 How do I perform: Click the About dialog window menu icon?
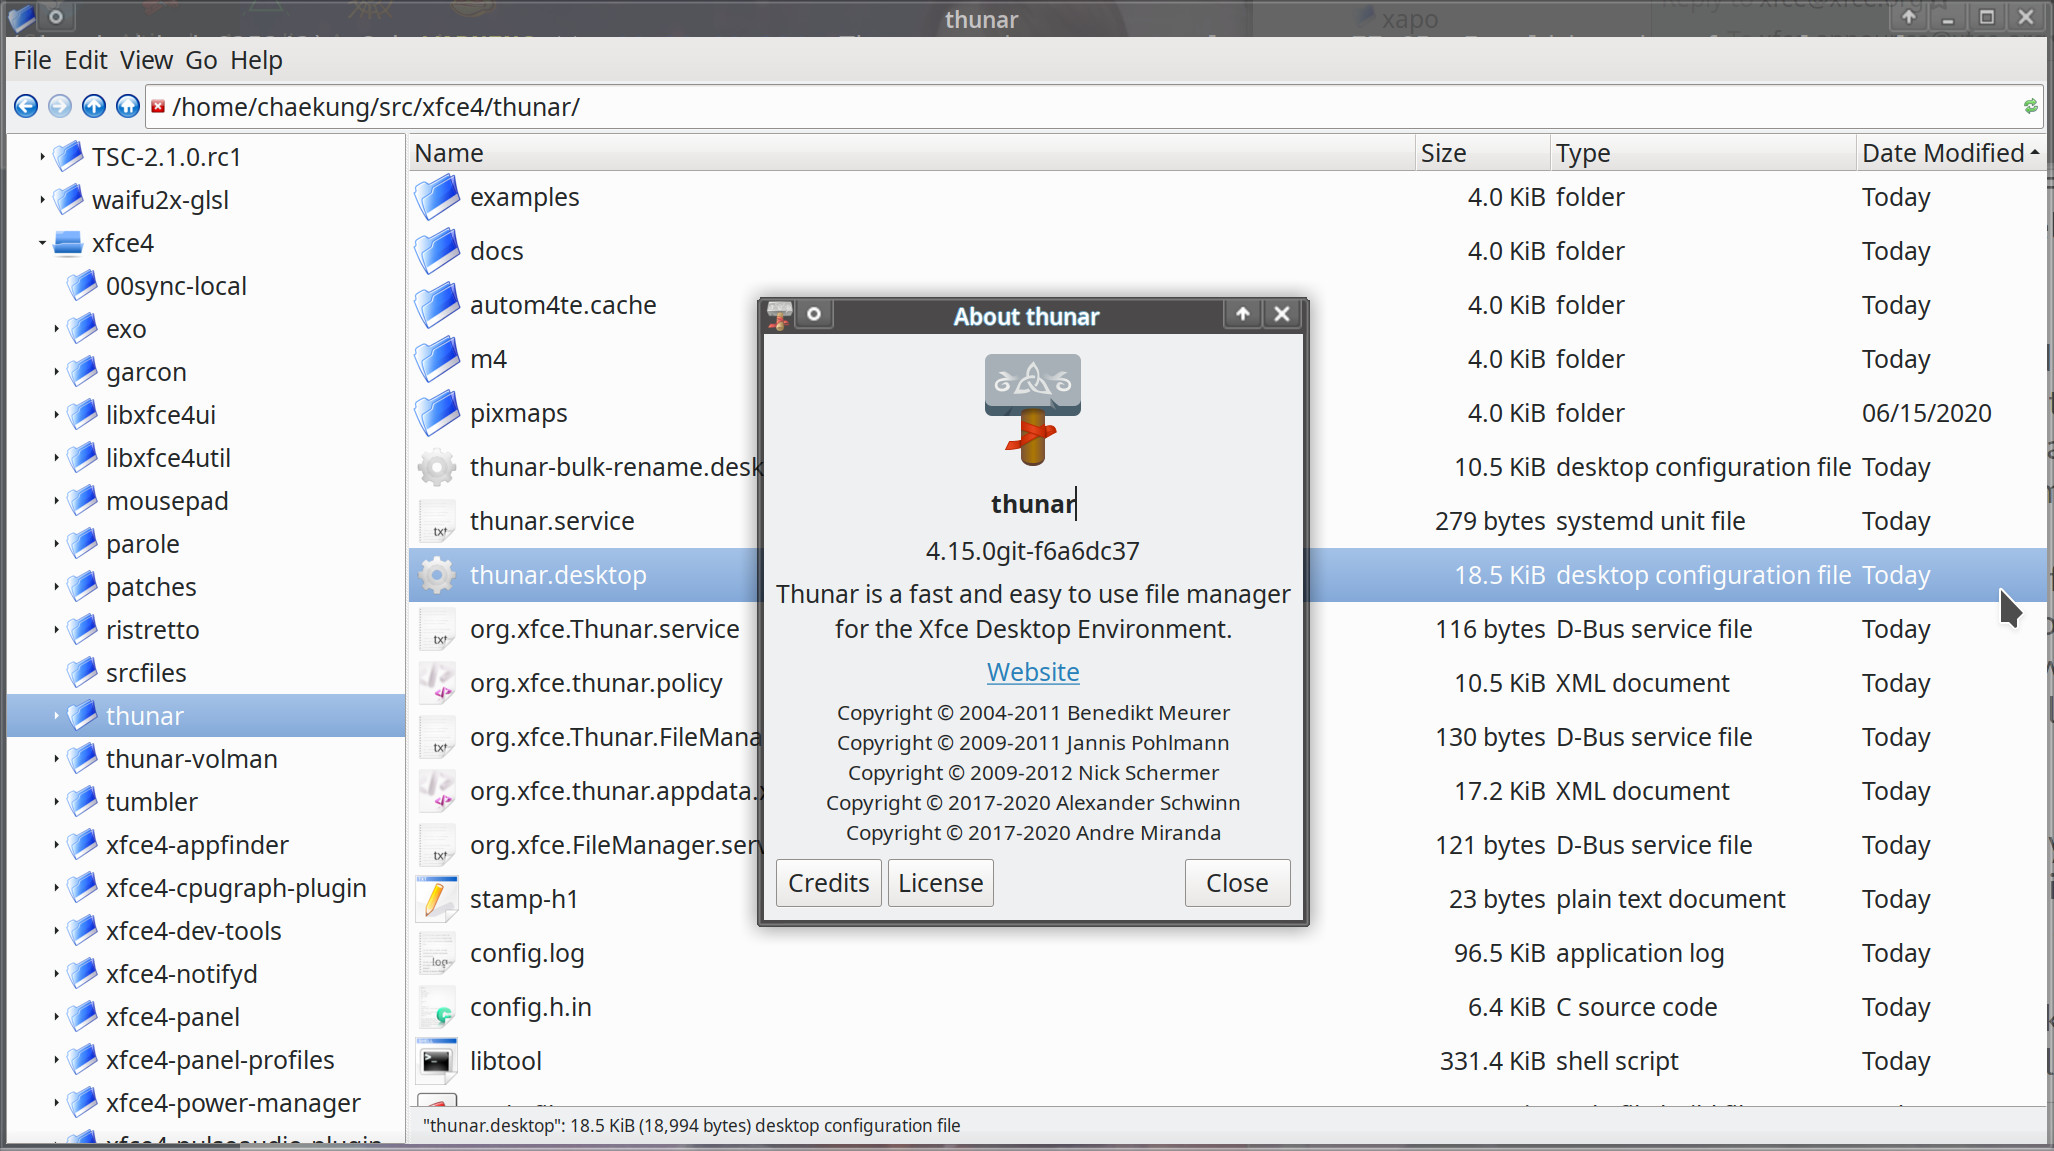(780, 315)
